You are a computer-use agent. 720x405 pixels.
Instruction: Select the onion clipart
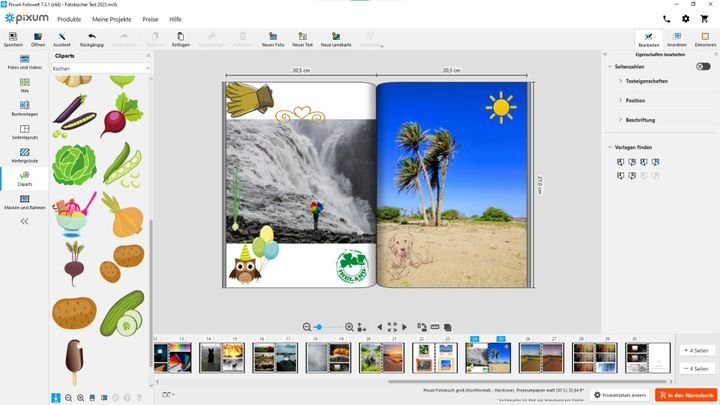pyautogui.click(x=123, y=215)
